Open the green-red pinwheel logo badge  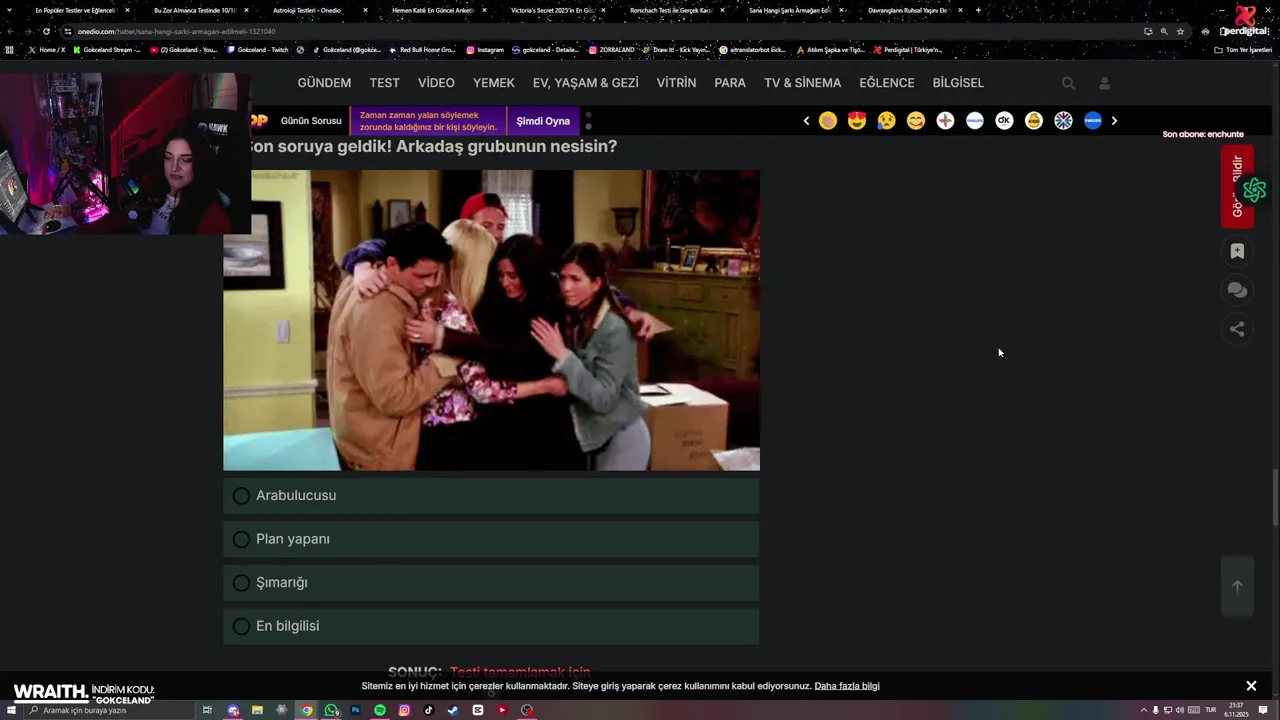pyautogui.click(x=945, y=121)
